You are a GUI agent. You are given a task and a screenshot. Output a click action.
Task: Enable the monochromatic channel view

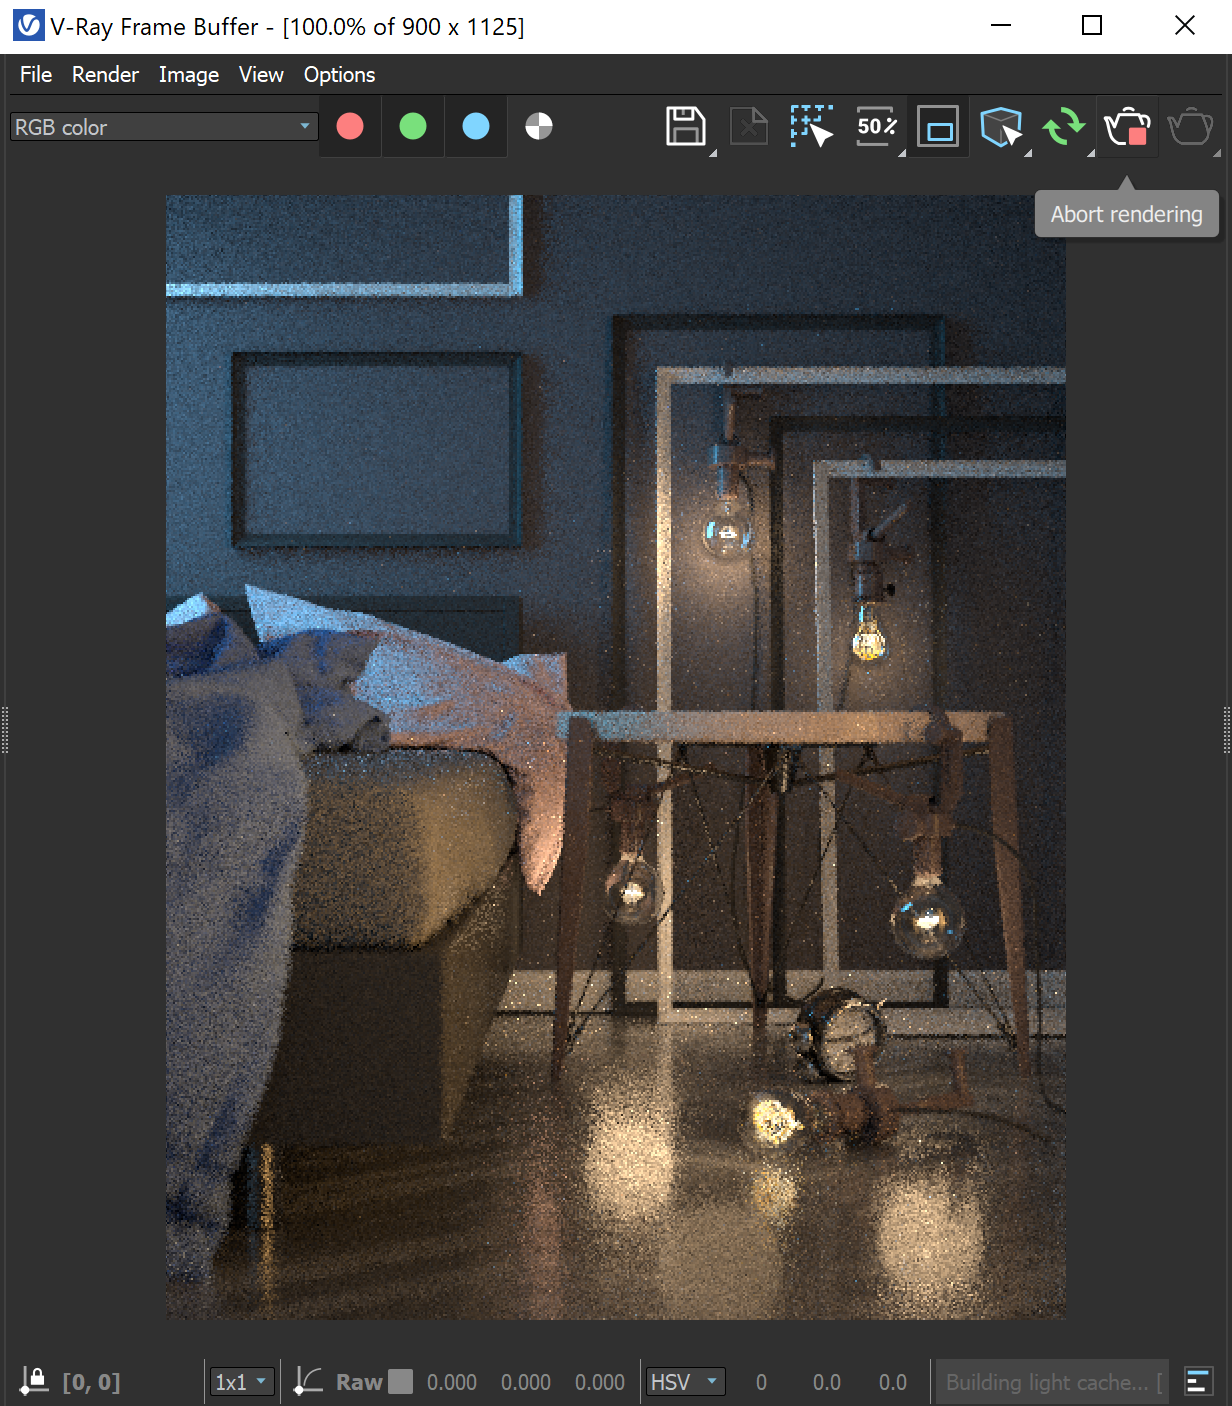point(538,126)
